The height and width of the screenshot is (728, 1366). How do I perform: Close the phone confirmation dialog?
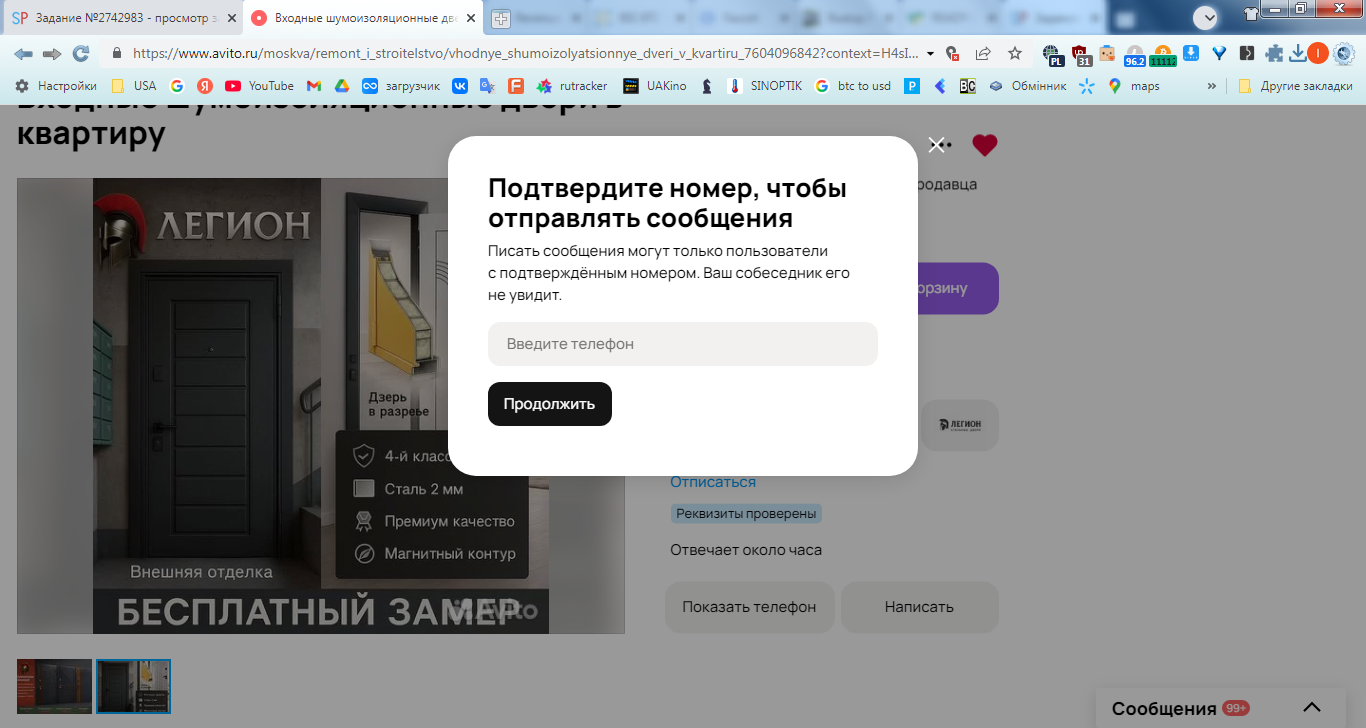click(936, 145)
